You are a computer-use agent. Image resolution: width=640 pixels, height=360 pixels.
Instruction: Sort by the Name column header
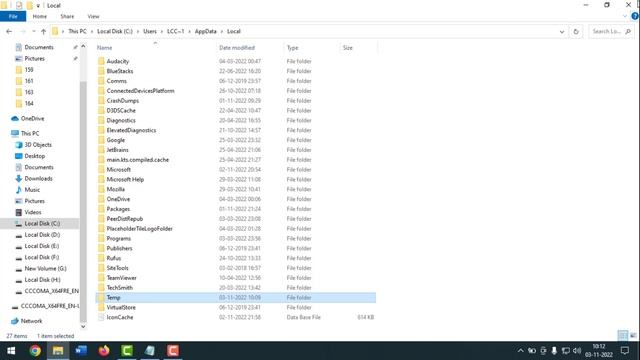pos(104,48)
